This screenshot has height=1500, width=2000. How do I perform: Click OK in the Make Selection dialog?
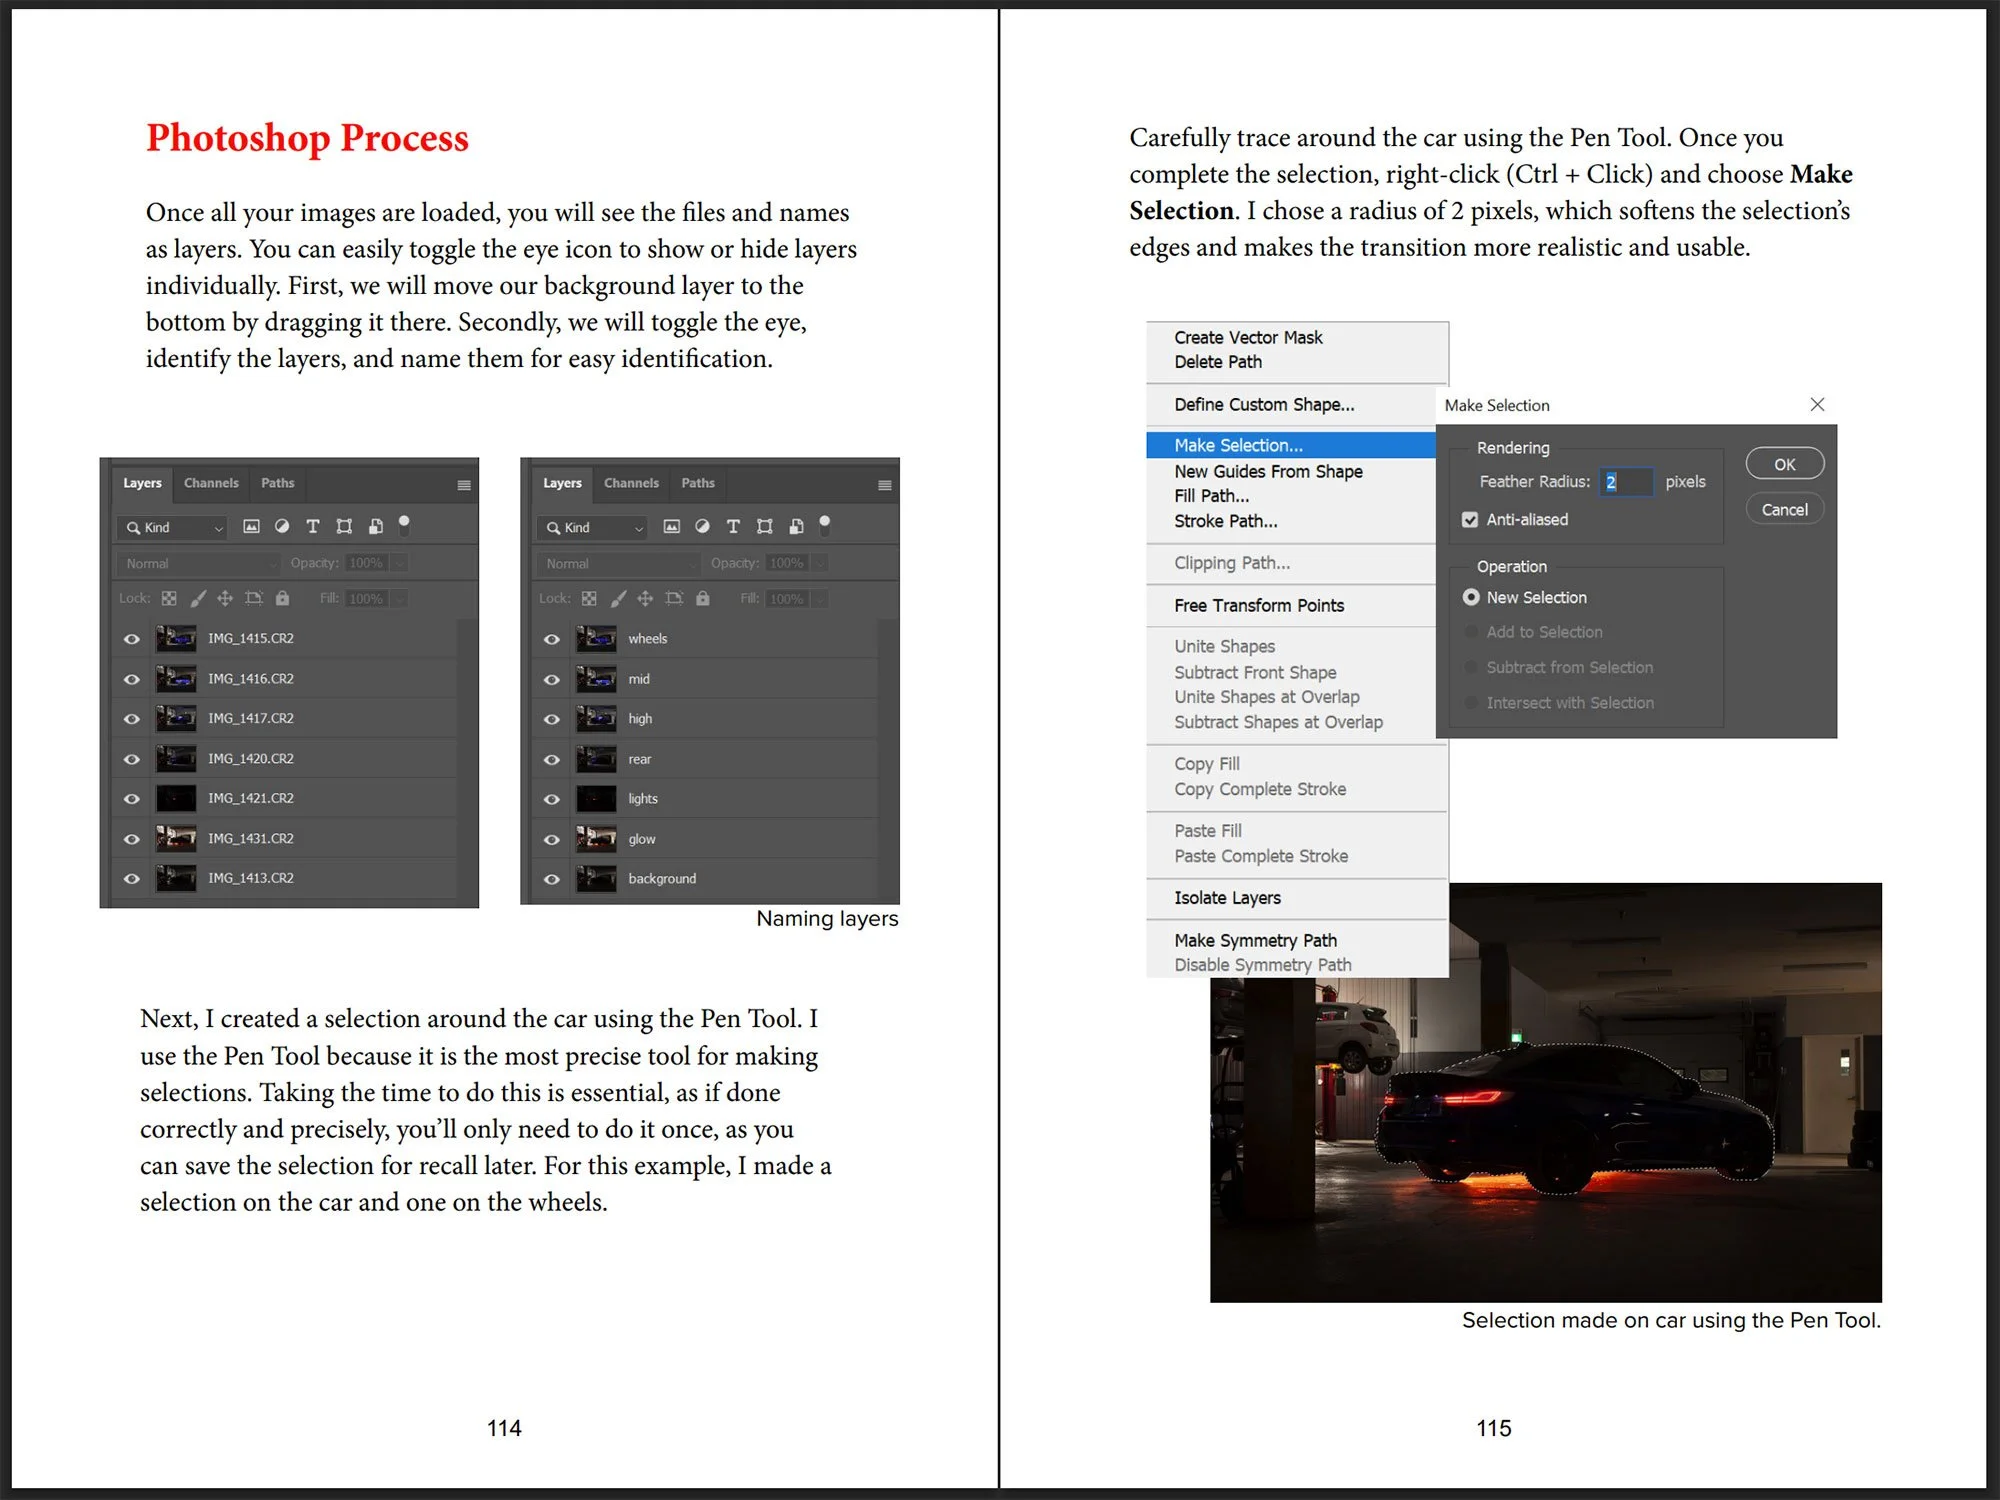[x=1784, y=463]
